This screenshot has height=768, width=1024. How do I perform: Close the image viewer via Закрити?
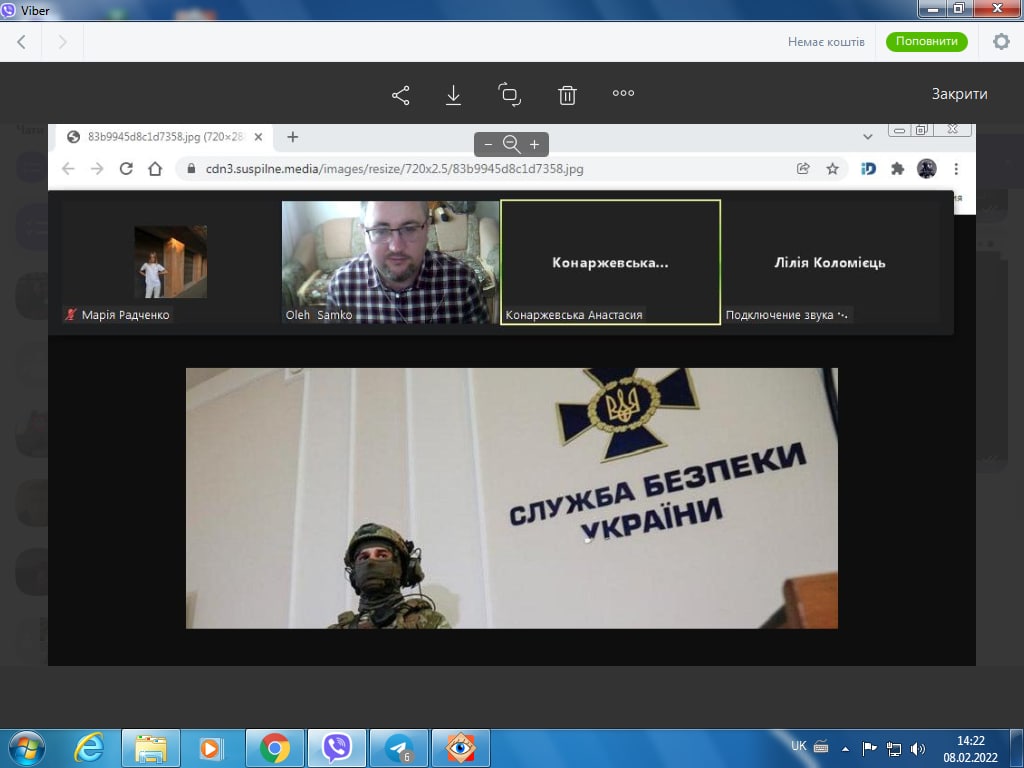pos(959,93)
